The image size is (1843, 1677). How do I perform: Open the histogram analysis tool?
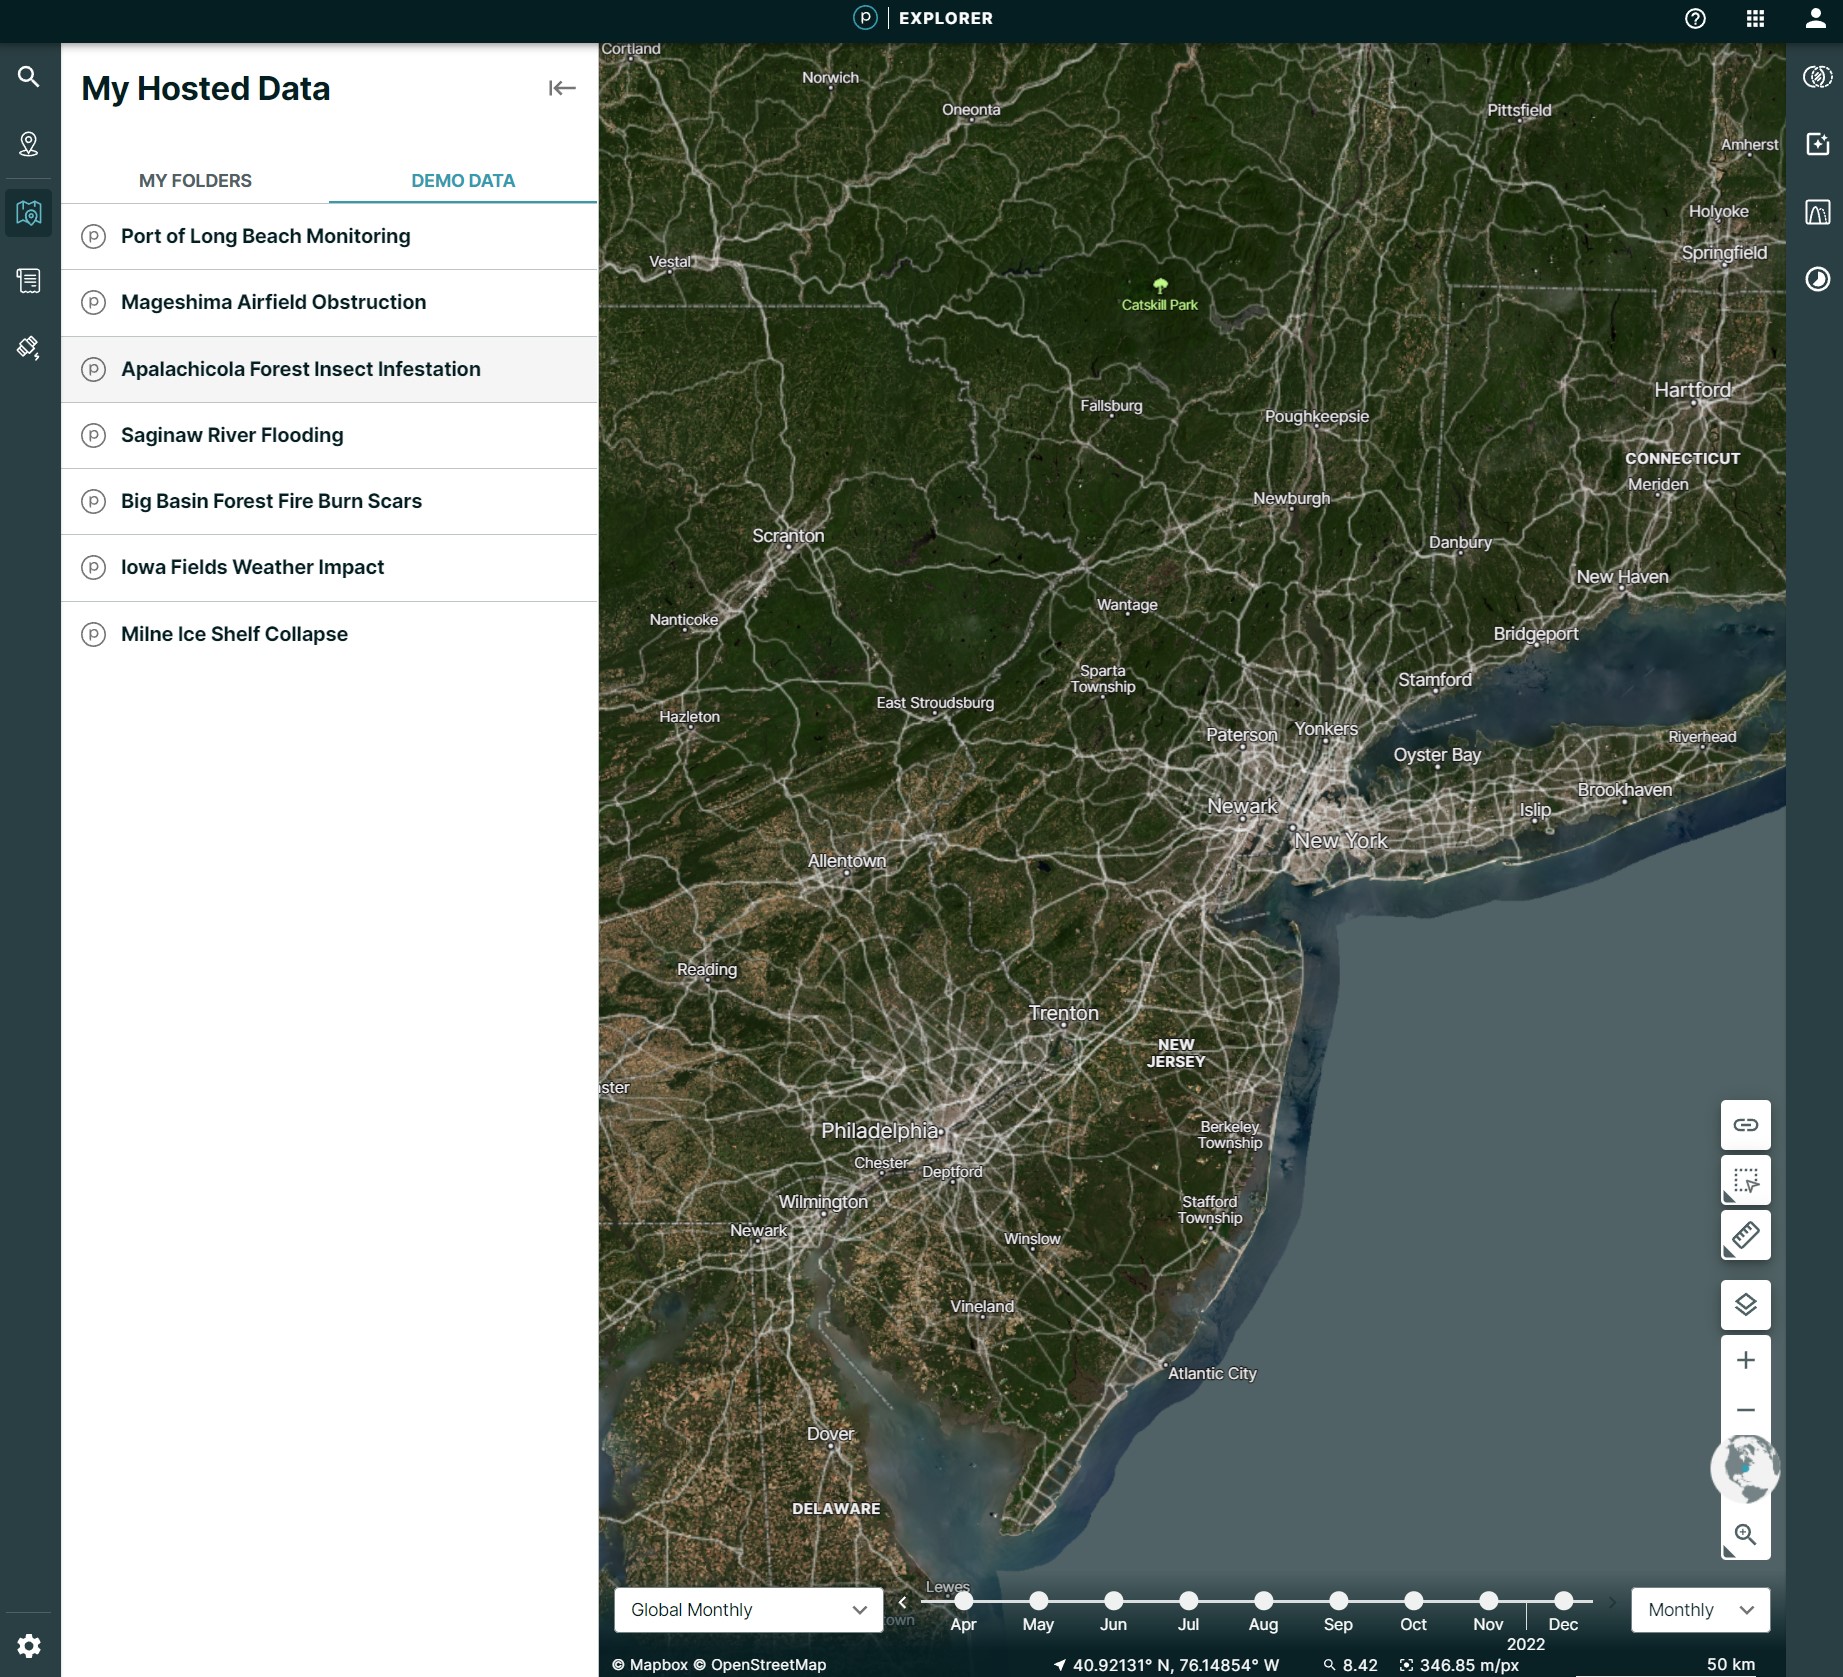tap(1818, 211)
